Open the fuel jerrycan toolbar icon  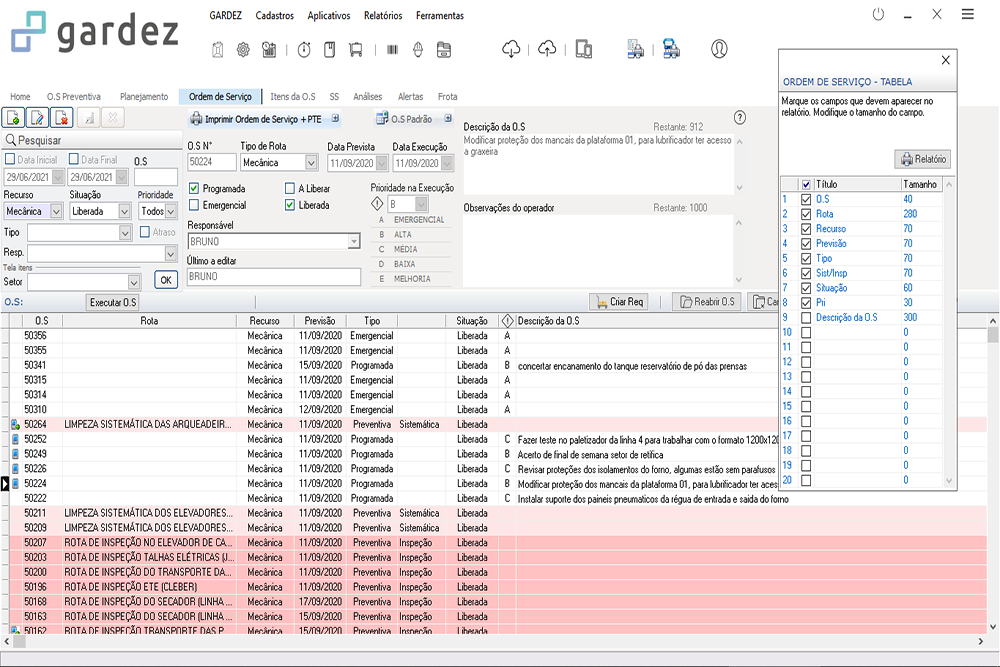(x=217, y=50)
